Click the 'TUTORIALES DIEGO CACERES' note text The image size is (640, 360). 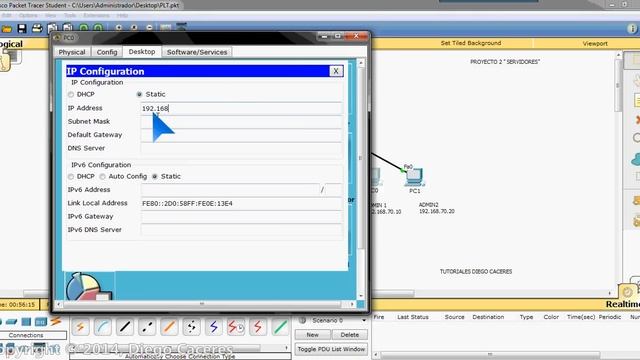click(x=476, y=271)
